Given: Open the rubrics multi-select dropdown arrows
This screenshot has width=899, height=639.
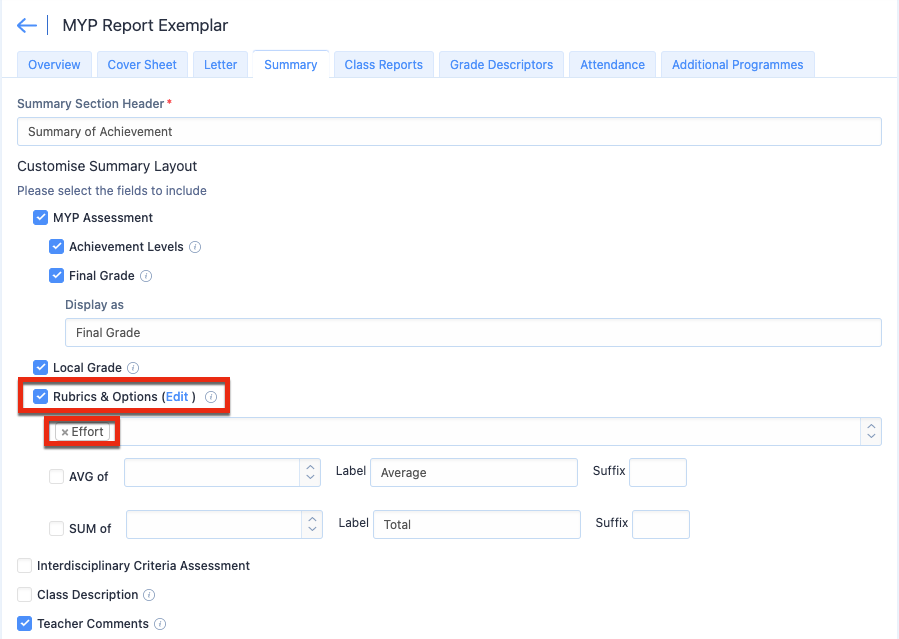Looking at the screenshot, I should coord(871,432).
